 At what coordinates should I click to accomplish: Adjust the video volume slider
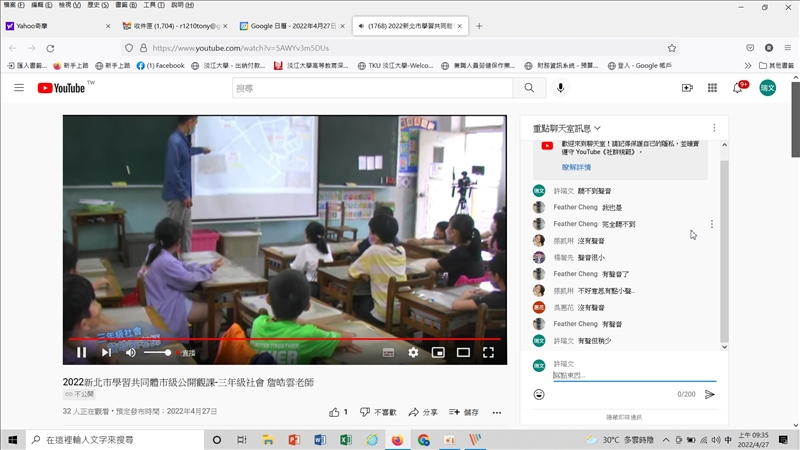coord(157,352)
